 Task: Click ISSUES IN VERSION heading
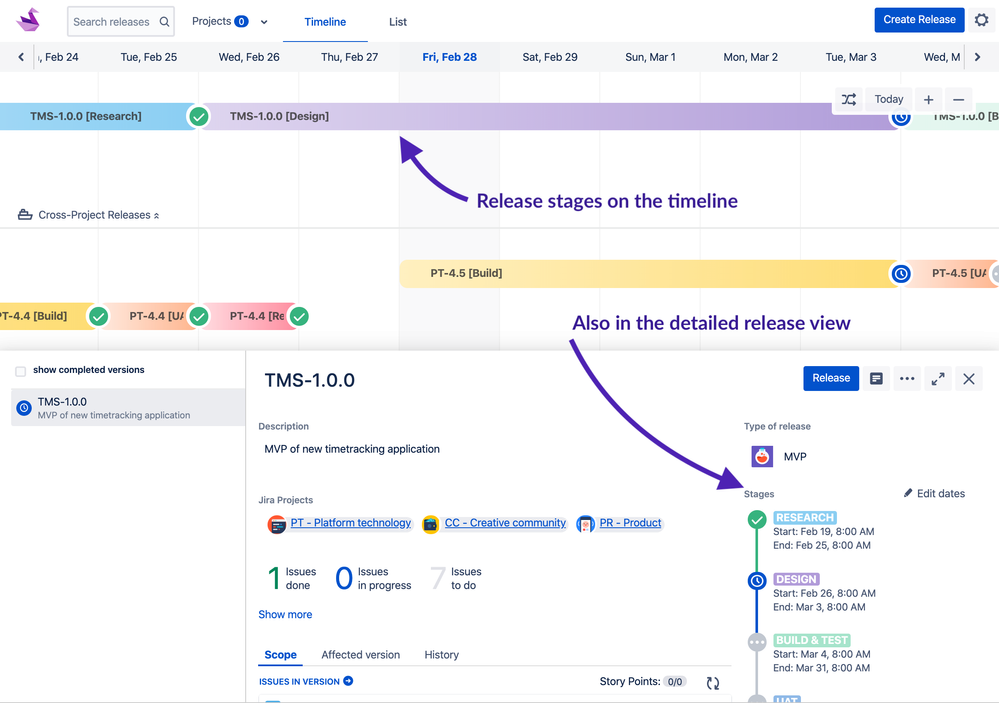coord(299,681)
